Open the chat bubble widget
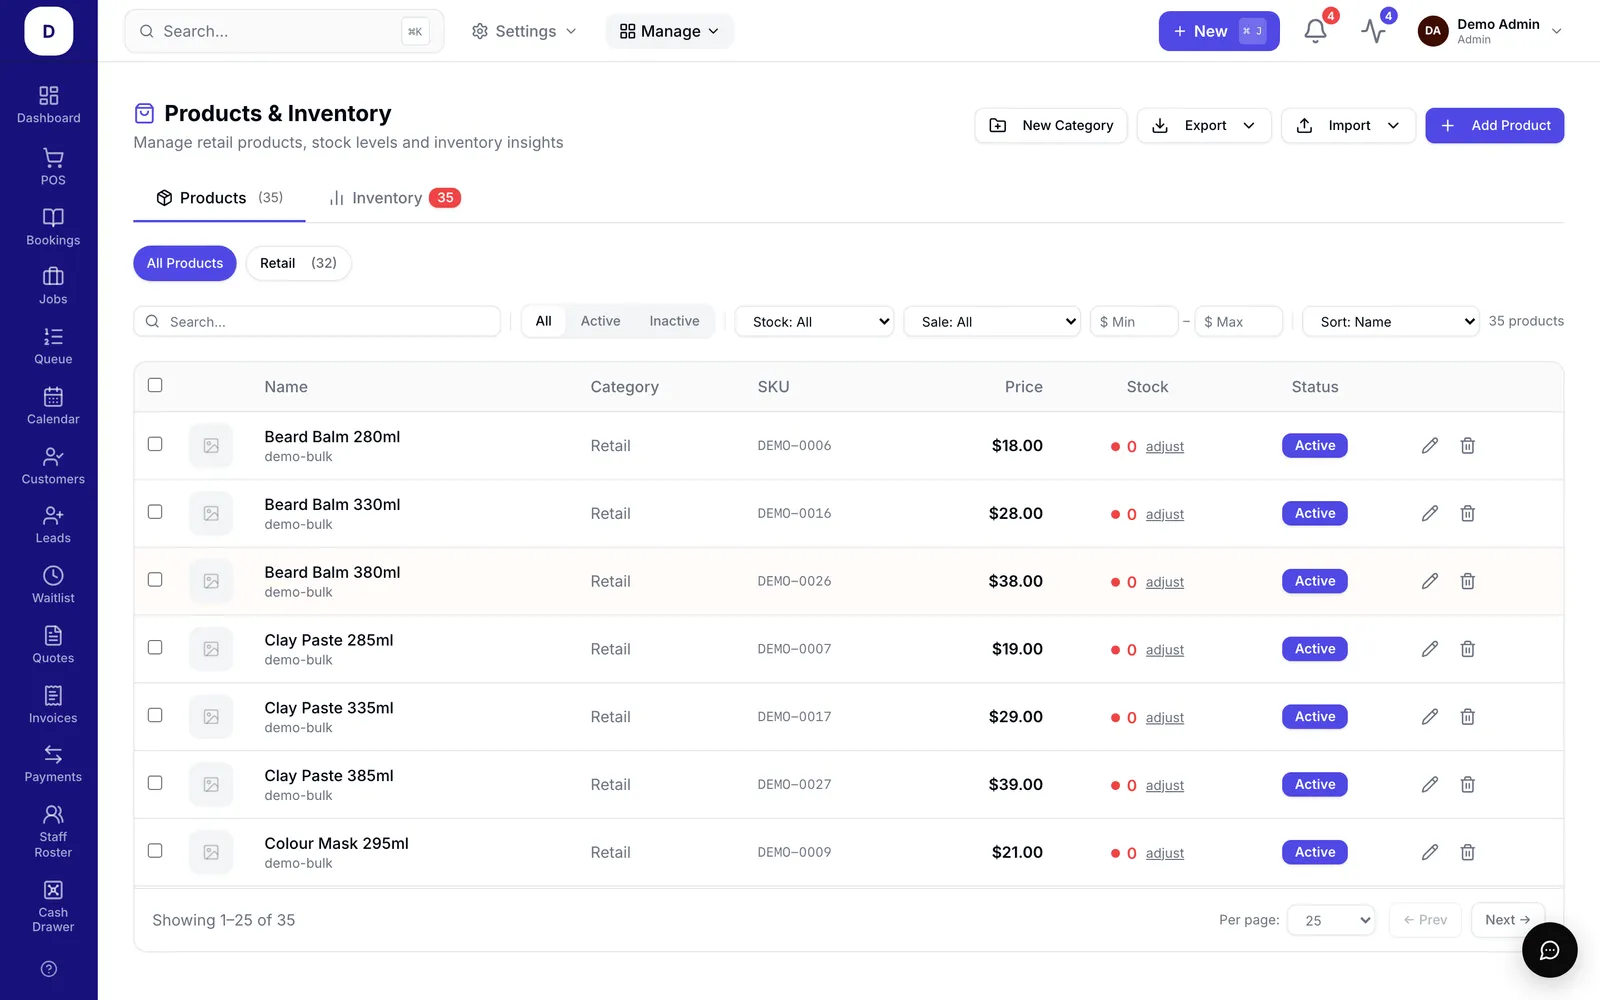1600x1000 pixels. pos(1549,950)
